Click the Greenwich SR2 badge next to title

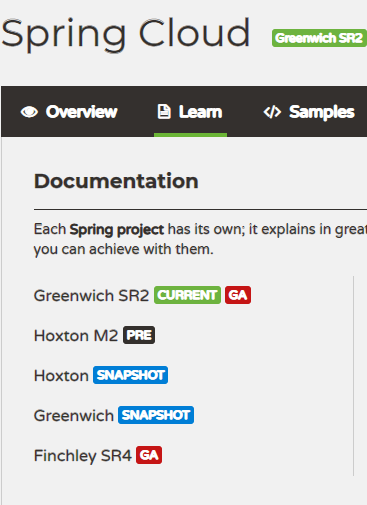pos(319,38)
